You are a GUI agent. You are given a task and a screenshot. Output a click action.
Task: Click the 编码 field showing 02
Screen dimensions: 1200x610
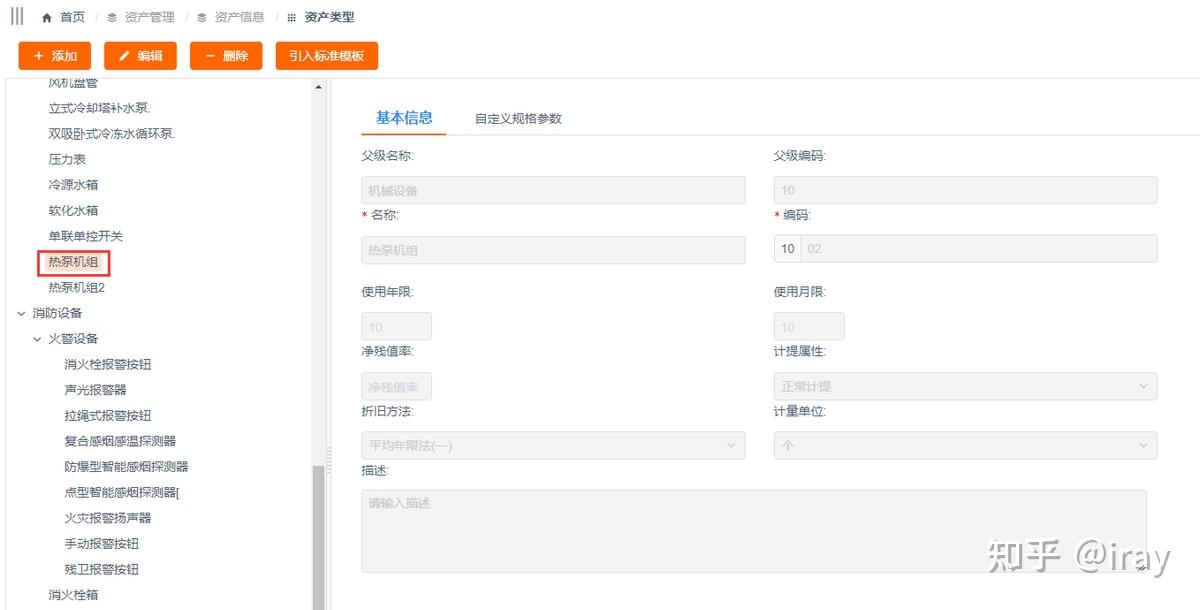coord(979,249)
